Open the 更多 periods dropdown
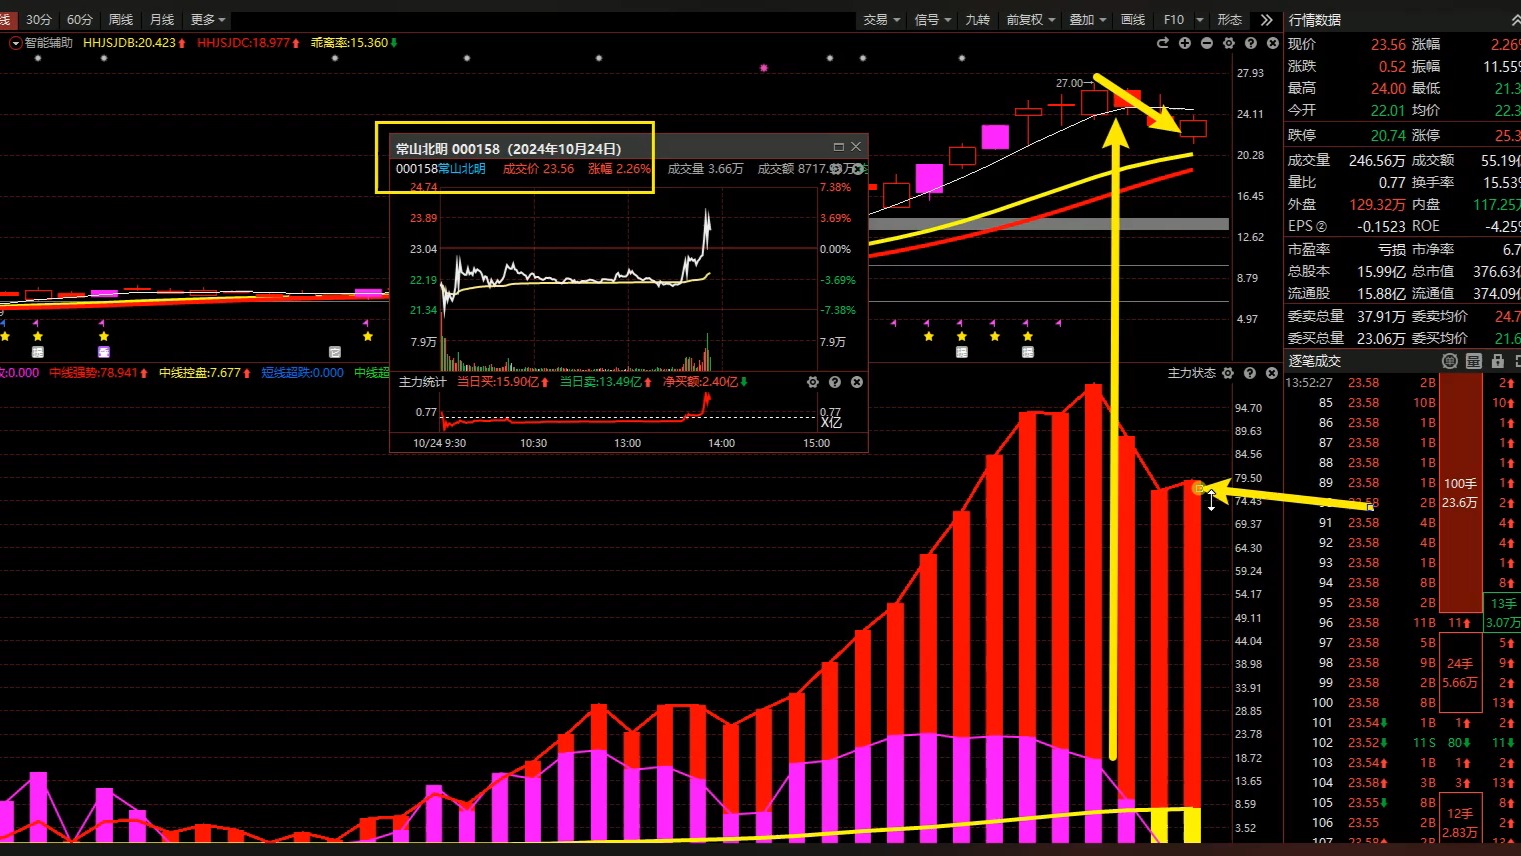Screen dimensions: 1521x856 pyautogui.click(x=207, y=20)
